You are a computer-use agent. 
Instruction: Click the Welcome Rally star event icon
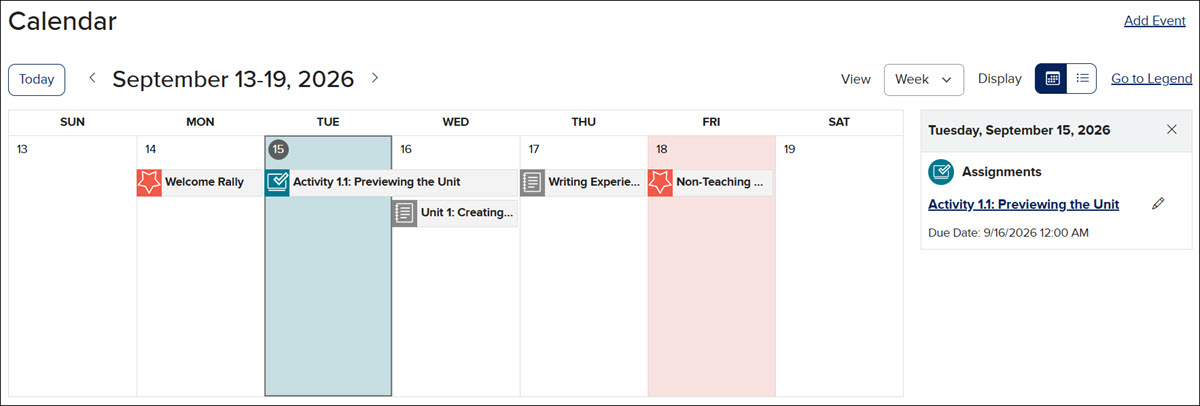click(x=149, y=183)
